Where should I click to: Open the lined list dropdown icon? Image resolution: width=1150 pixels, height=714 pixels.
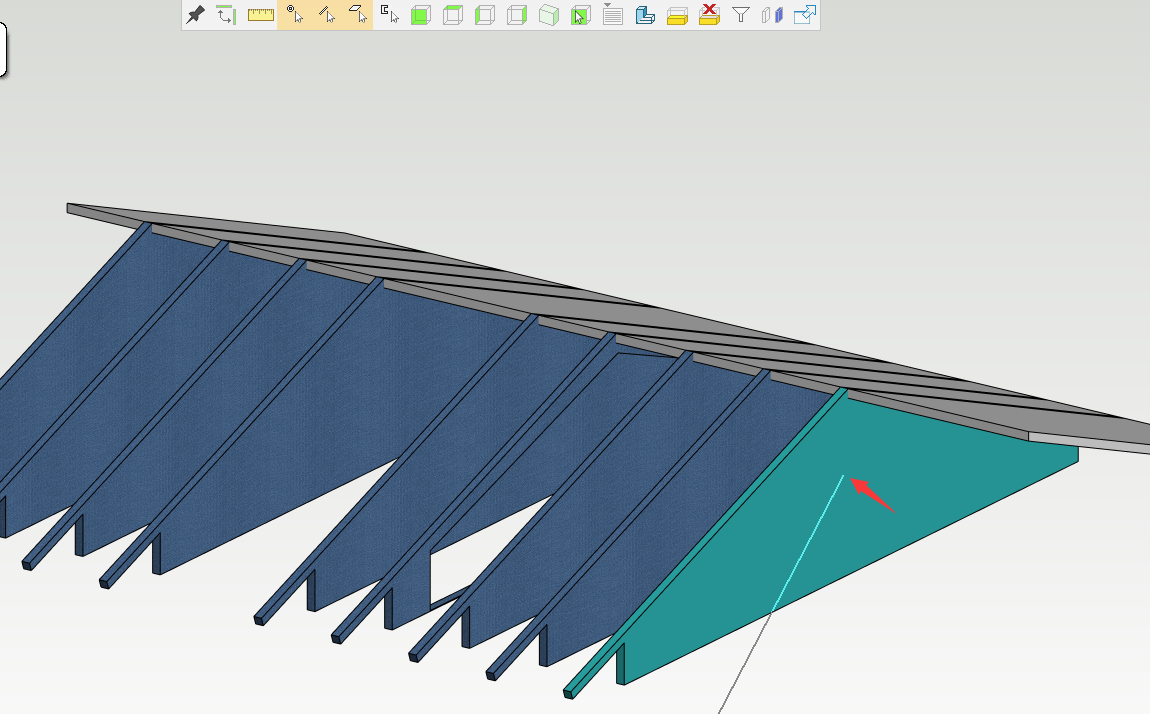pyautogui.click(x=612, y=15)
